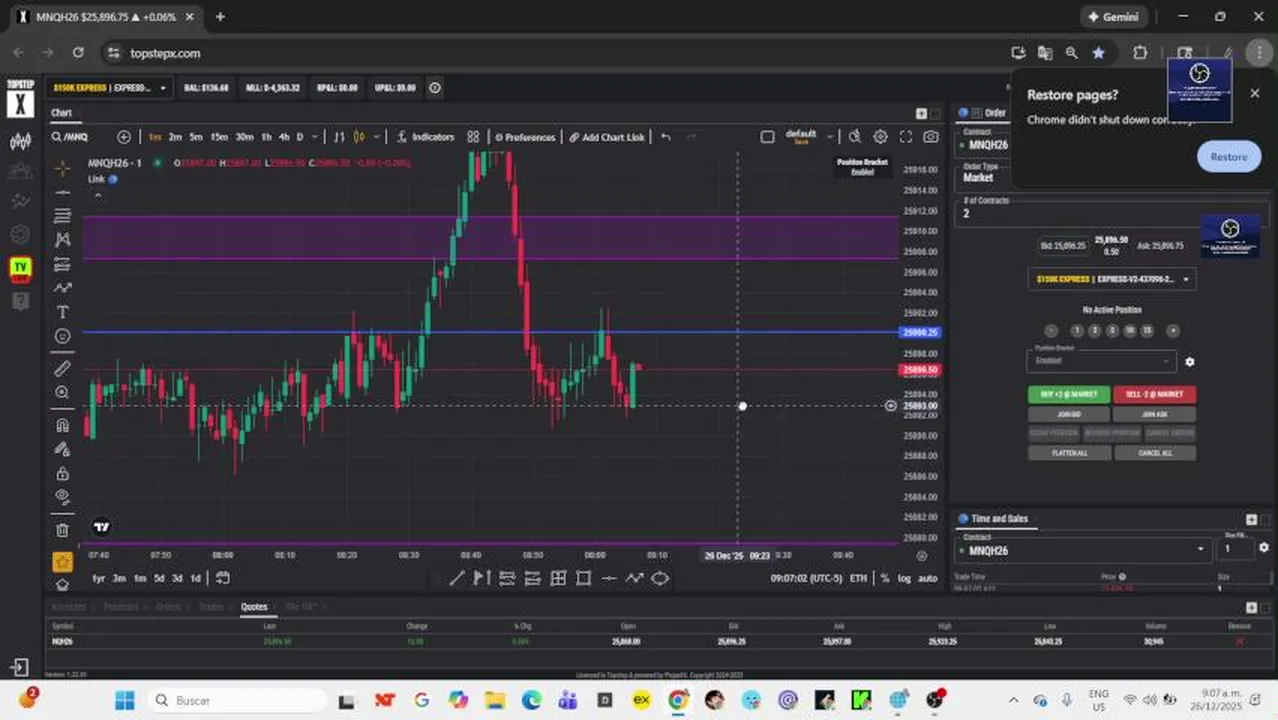Click the JOIN BID button
The width and height of the screenshot is (1278, 720).
(x=1069, y=414)
